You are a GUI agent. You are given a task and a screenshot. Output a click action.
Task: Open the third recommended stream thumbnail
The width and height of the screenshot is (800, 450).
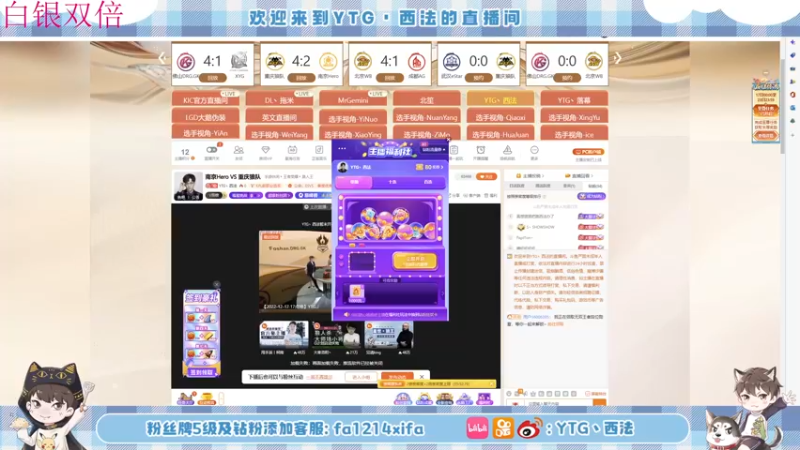coord(389,334)
